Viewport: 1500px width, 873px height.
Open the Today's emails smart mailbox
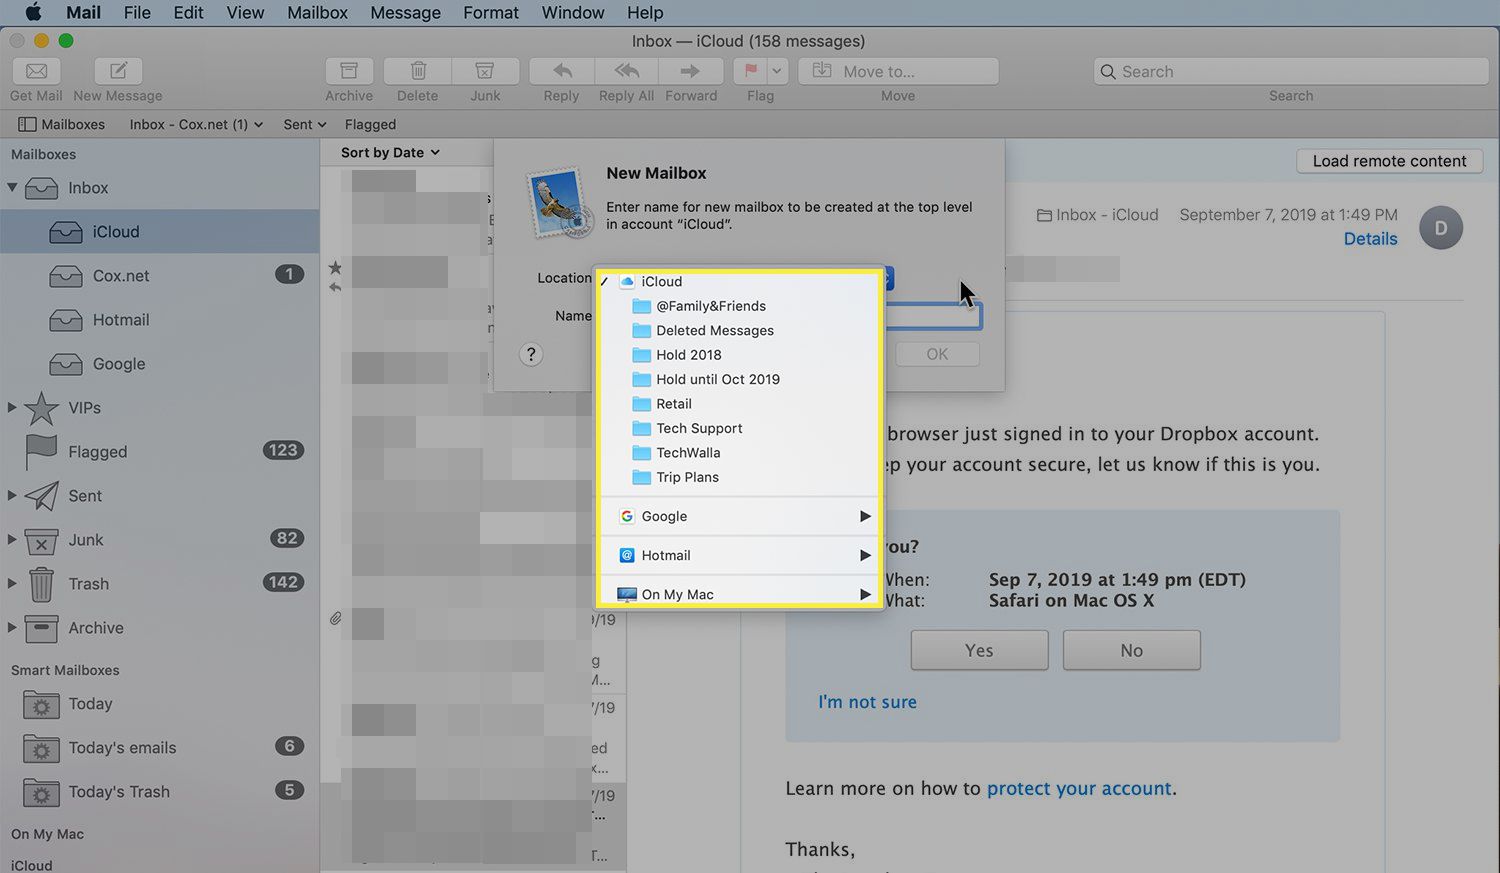click(x=160, y=748)
